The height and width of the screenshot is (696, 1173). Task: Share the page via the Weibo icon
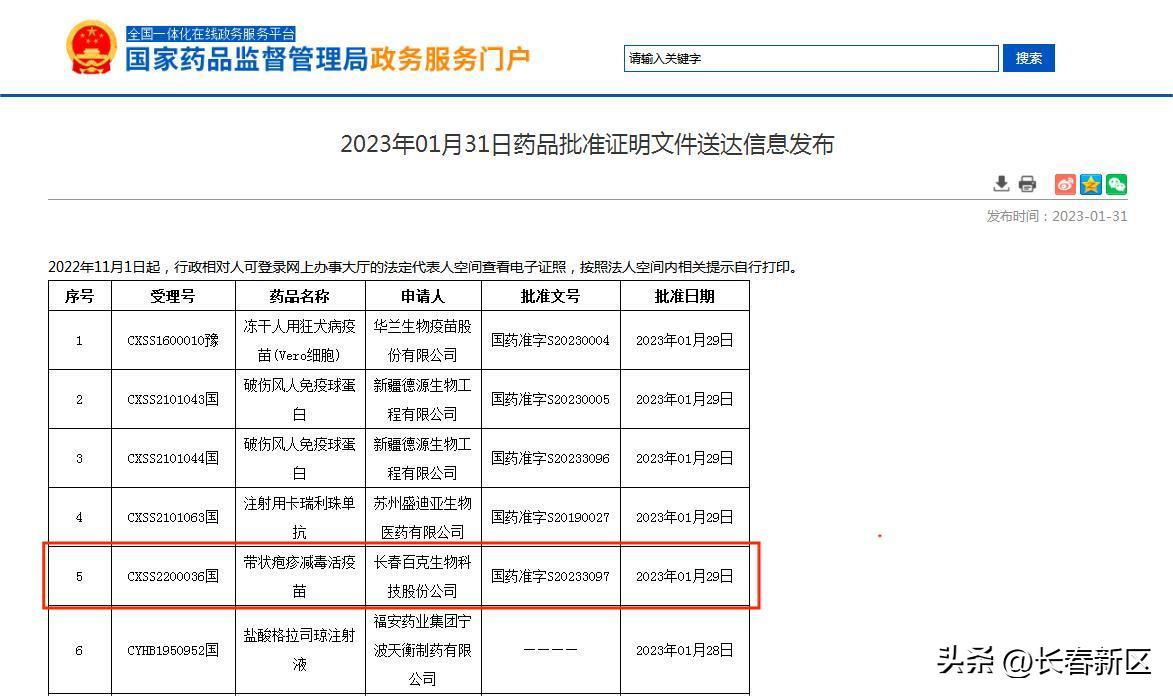click(x=1063, y=184)
